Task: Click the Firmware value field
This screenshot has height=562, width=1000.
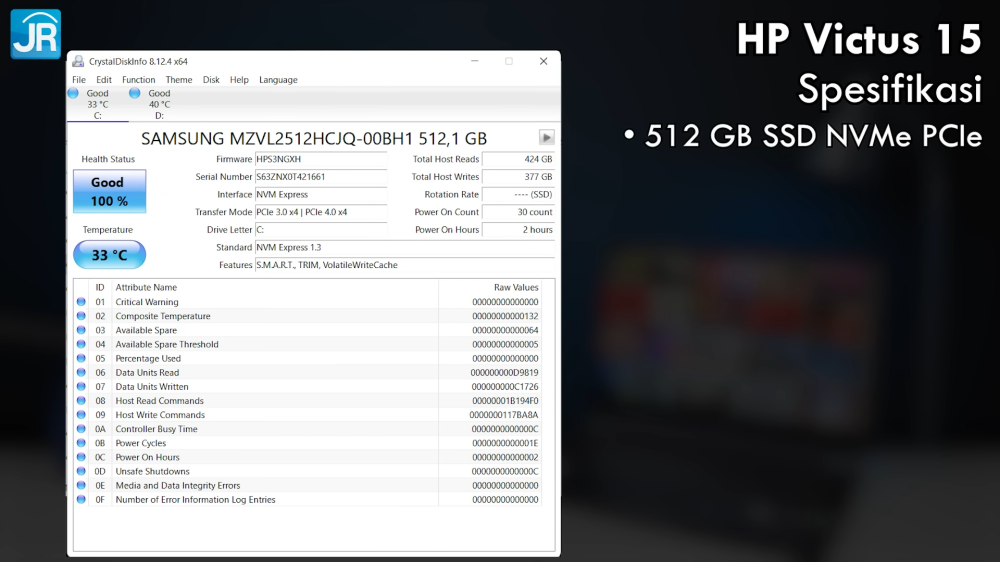Action: point(320,159)
